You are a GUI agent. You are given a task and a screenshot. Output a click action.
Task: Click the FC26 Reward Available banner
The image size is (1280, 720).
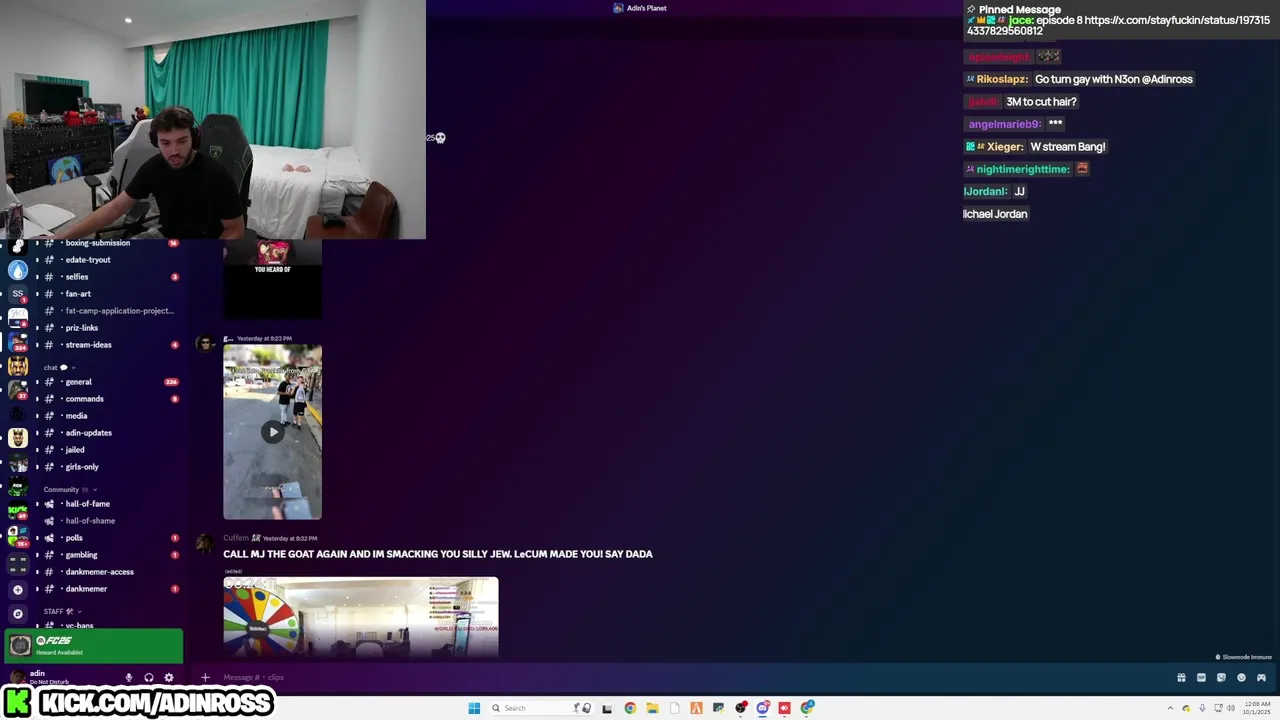click(94, 646)
